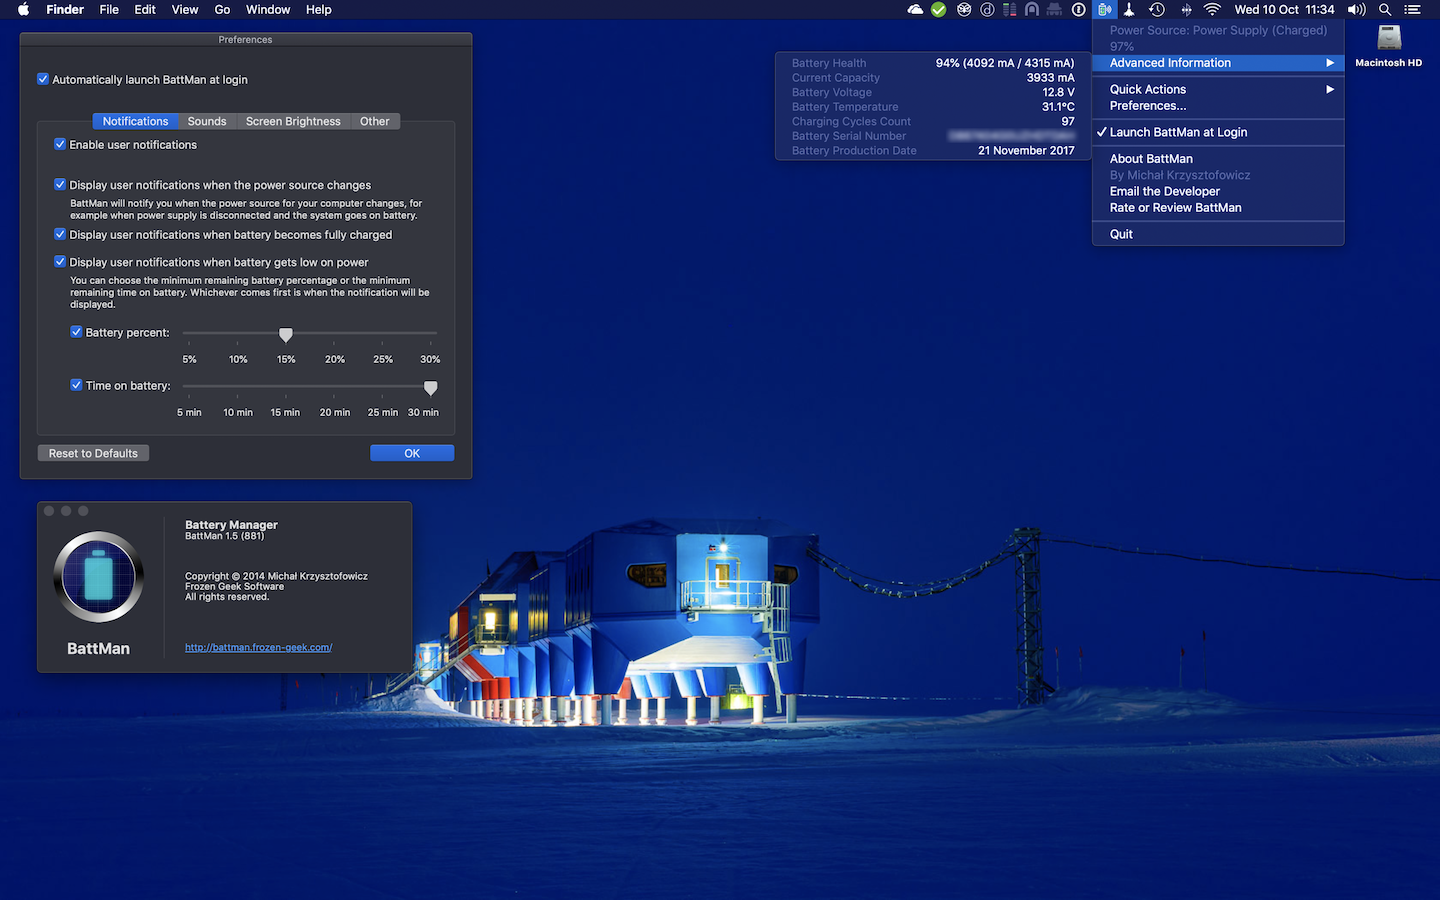Click the Battery percent slider handle
The width and height of the screenshot is (1440, 900).
coord(286,334)
